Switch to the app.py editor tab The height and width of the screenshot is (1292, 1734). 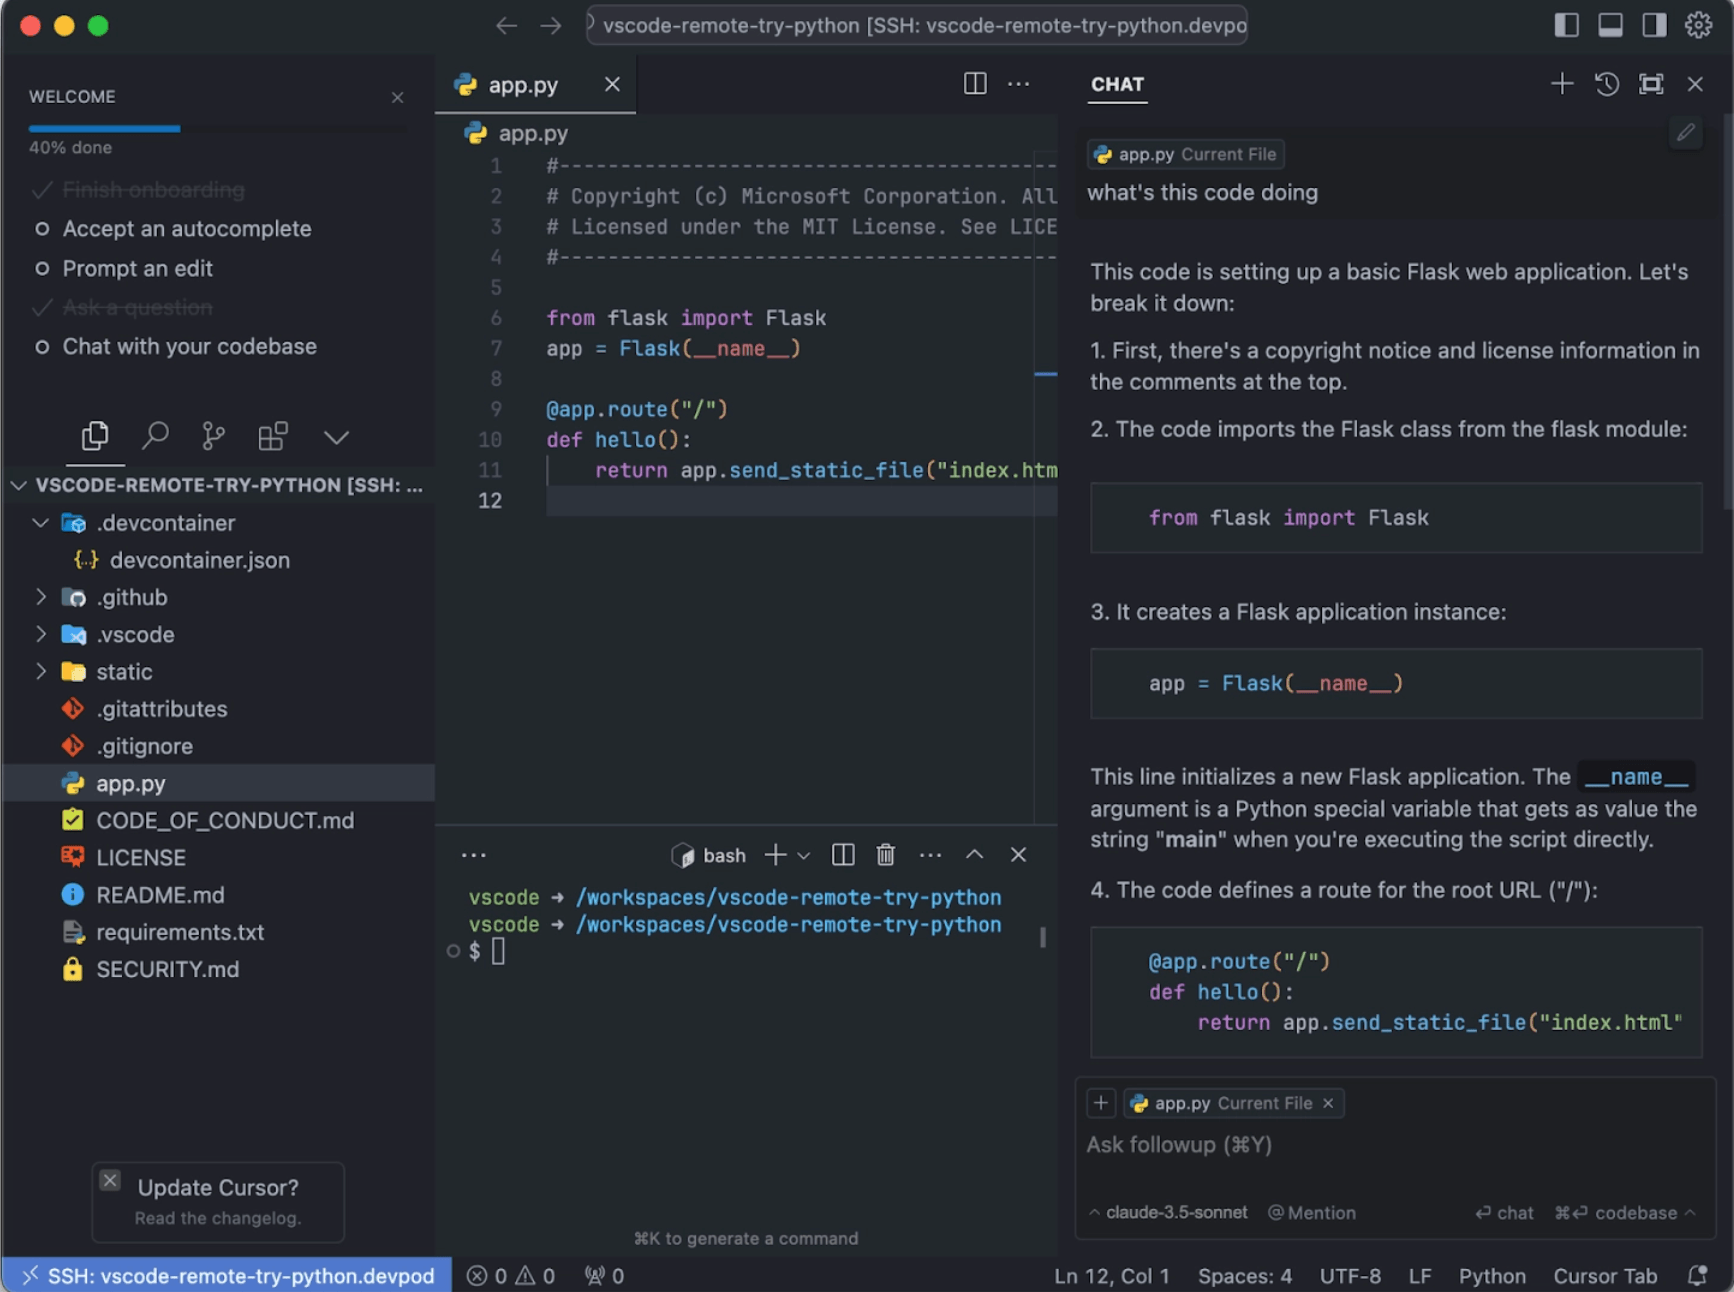(522, 85)
